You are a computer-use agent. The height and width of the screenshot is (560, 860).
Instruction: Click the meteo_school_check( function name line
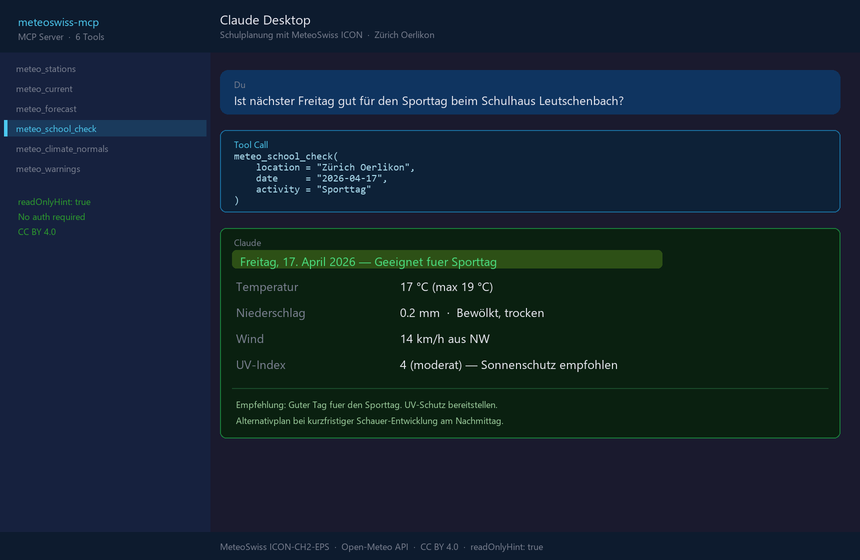coord(286,156)
